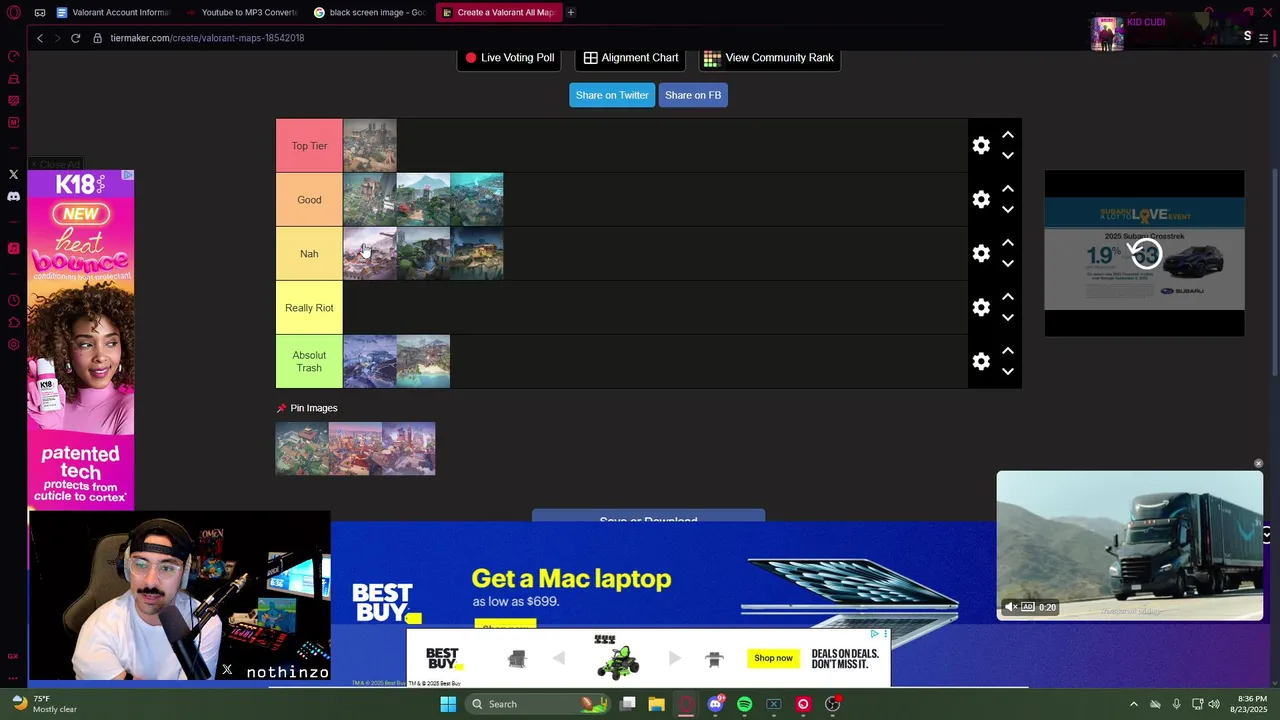This screenshot has height=720, width=1280.
Task: Open History clock in Opera sidebar
Action: pyautogui.click(x=14, y=300)
